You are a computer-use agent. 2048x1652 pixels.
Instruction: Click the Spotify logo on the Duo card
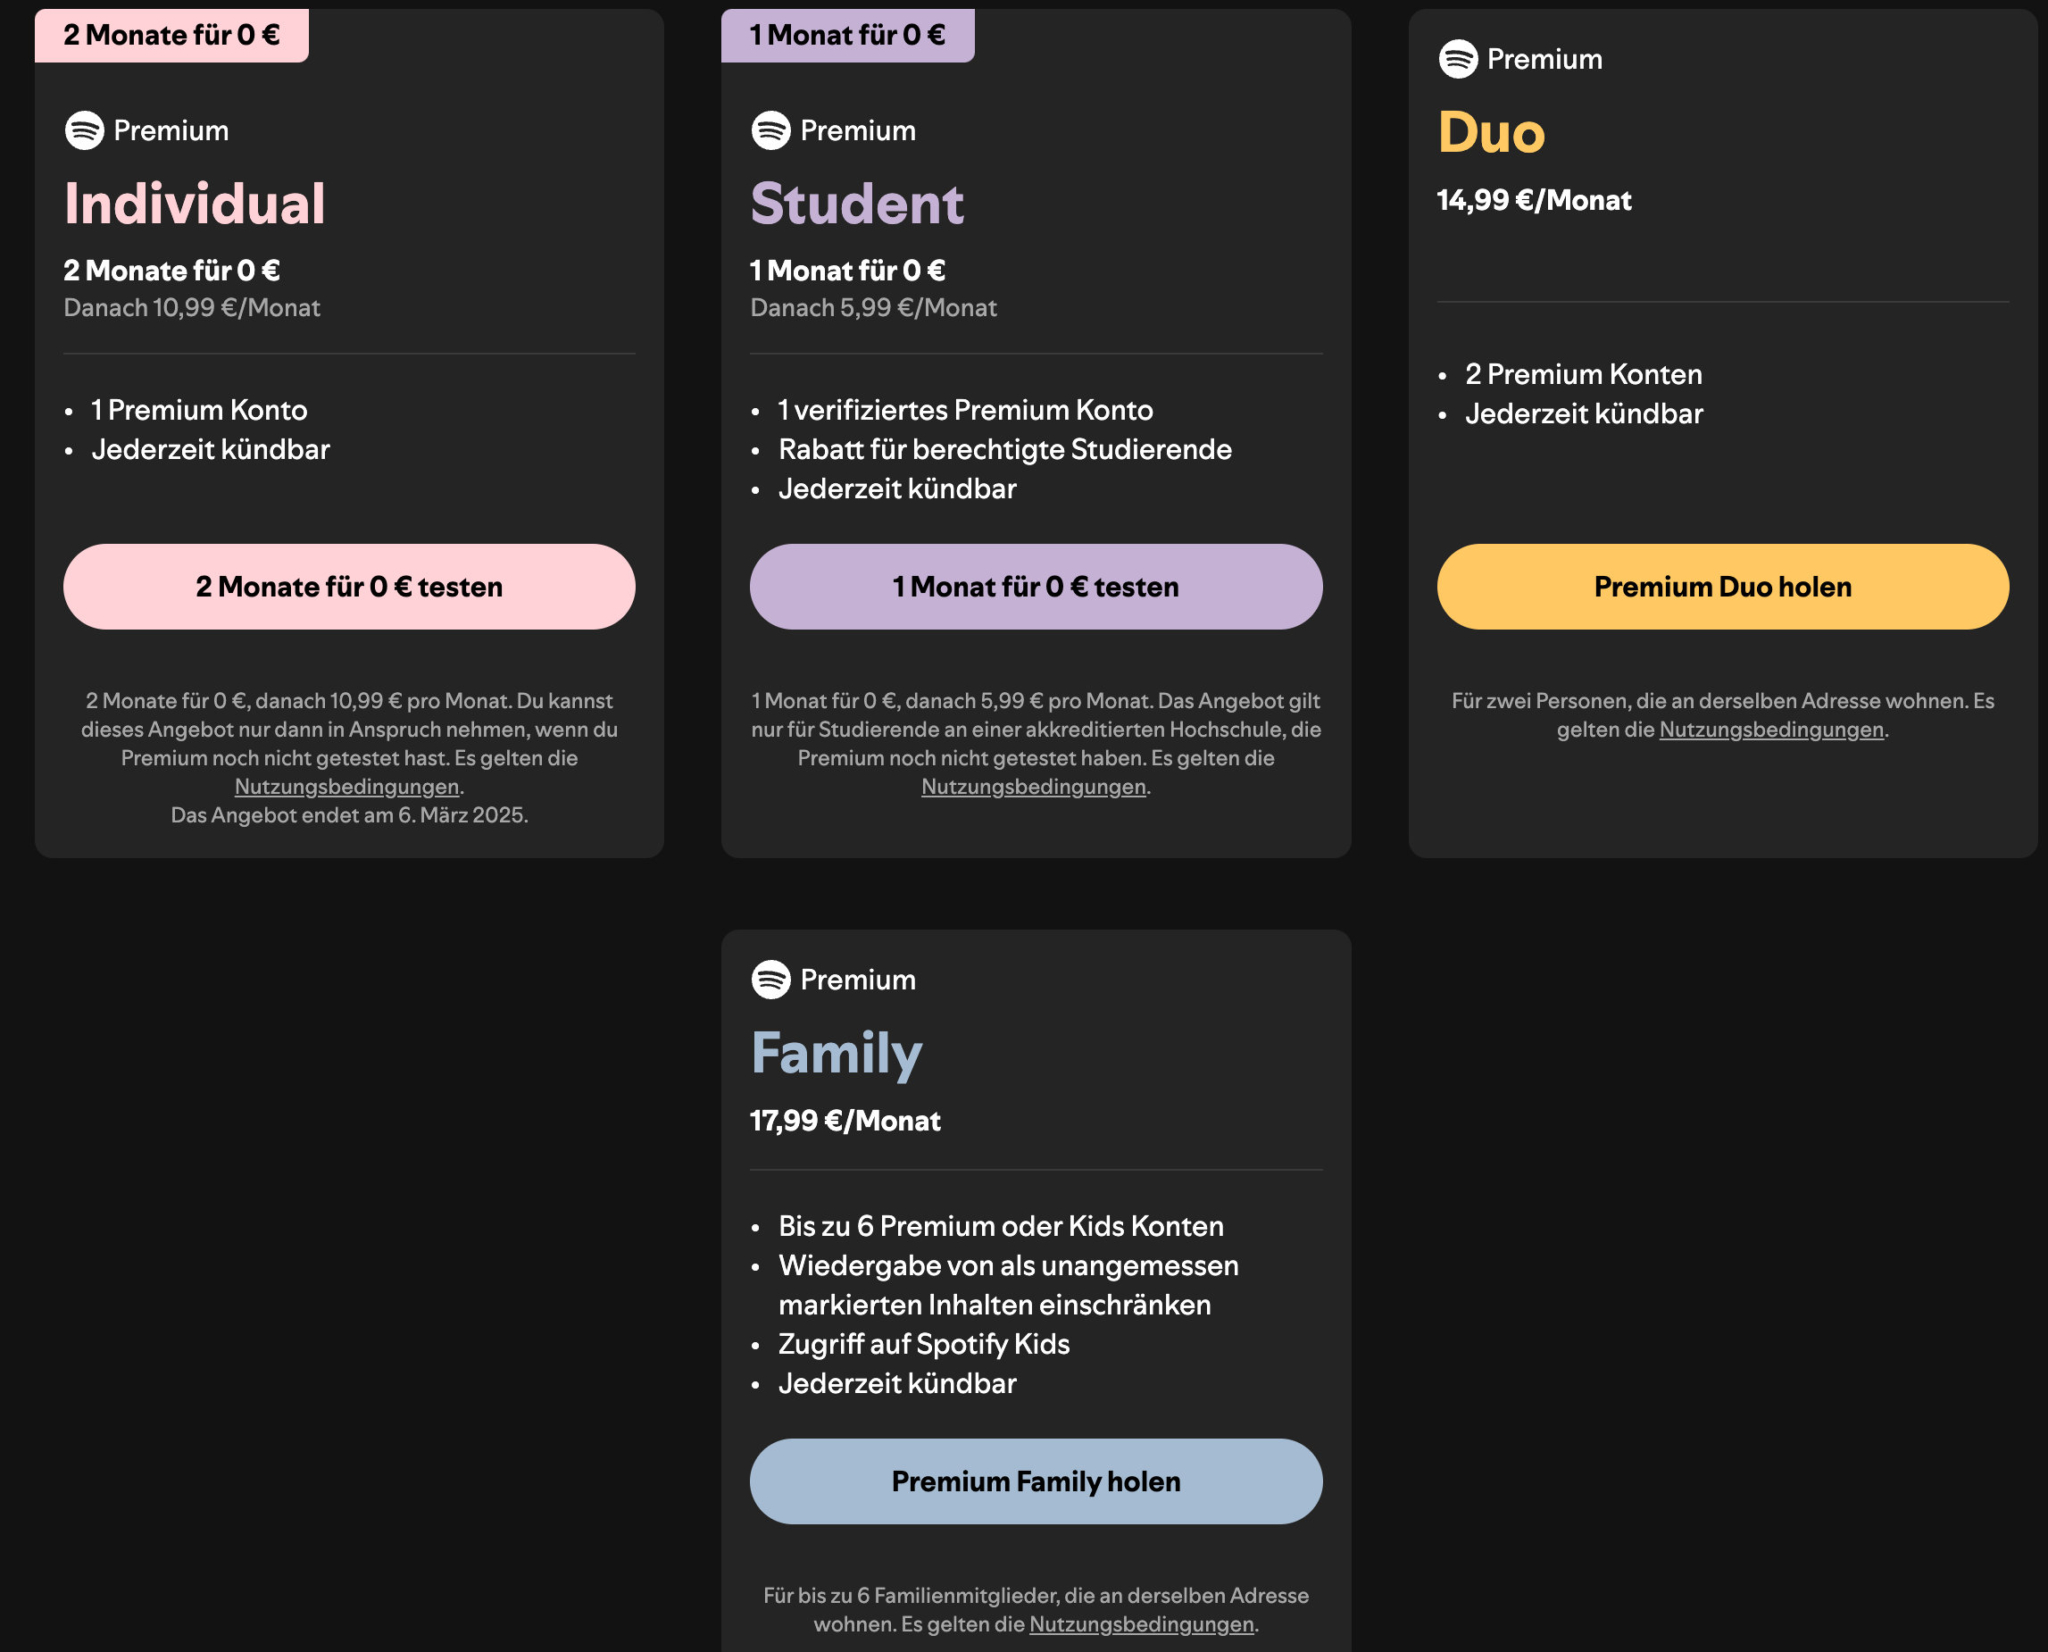tap(1458, 59)
